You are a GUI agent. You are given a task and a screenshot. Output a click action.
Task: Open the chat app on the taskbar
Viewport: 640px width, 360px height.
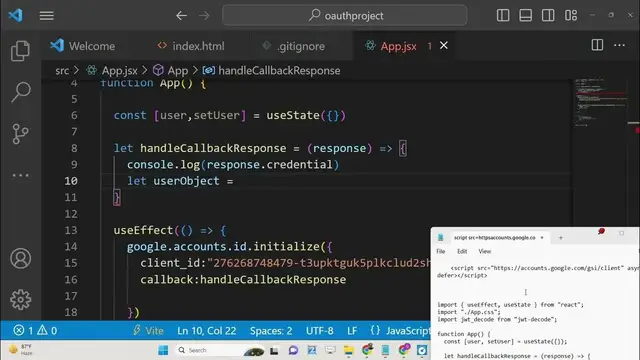(x=293, y=350)
